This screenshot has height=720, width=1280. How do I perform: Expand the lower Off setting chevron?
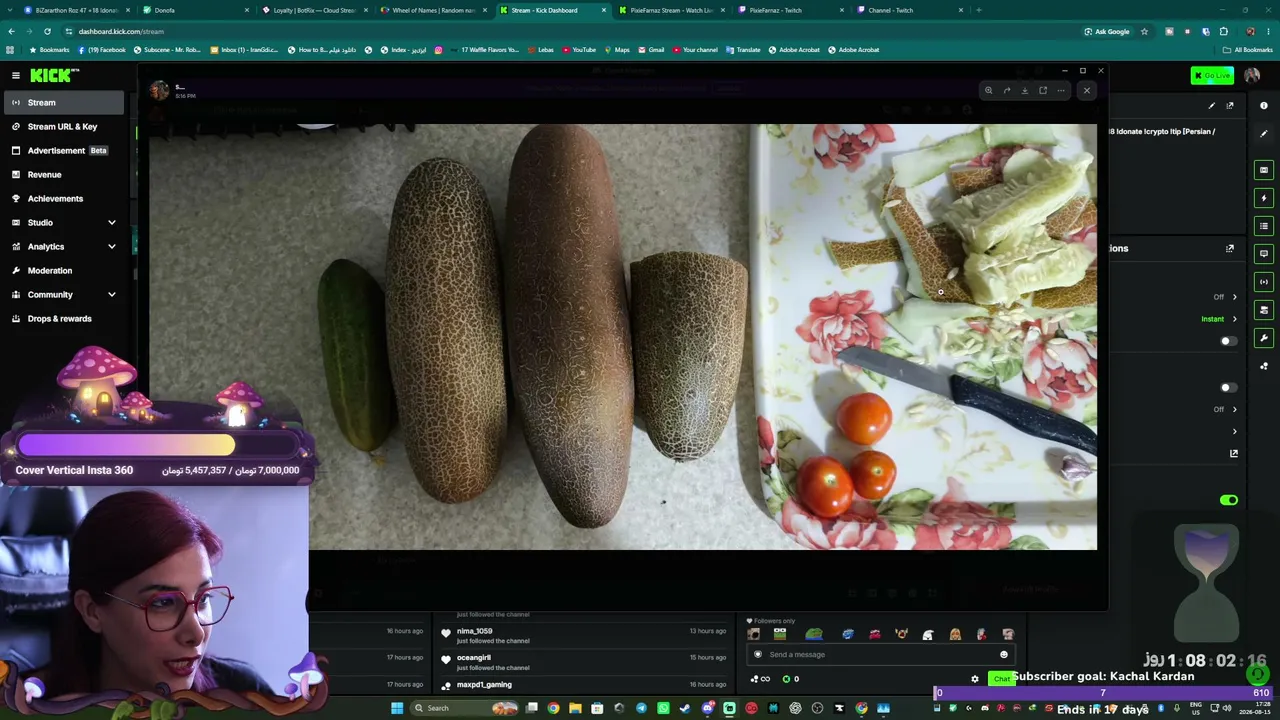pos(1234,409)
